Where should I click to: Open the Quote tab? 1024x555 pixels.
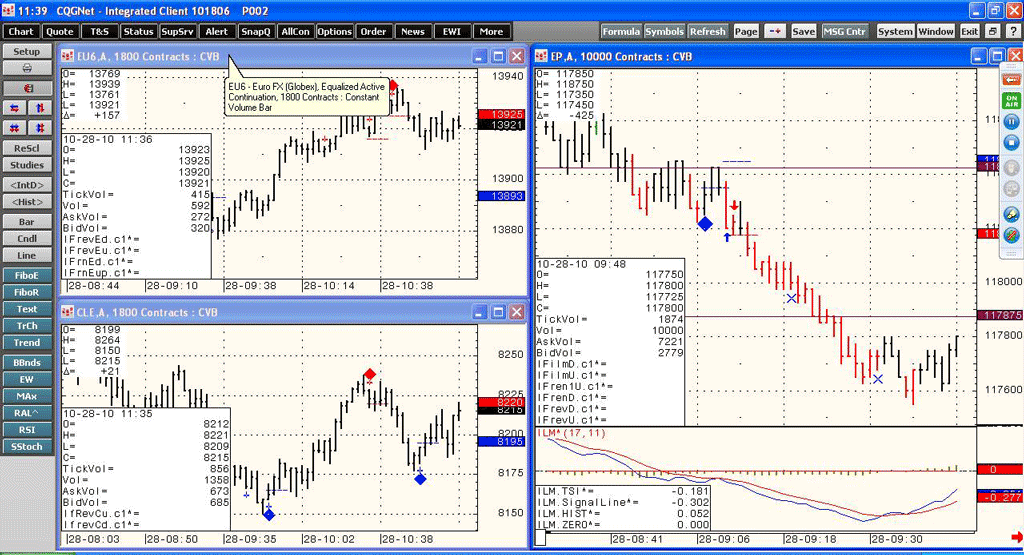(59, 31)
